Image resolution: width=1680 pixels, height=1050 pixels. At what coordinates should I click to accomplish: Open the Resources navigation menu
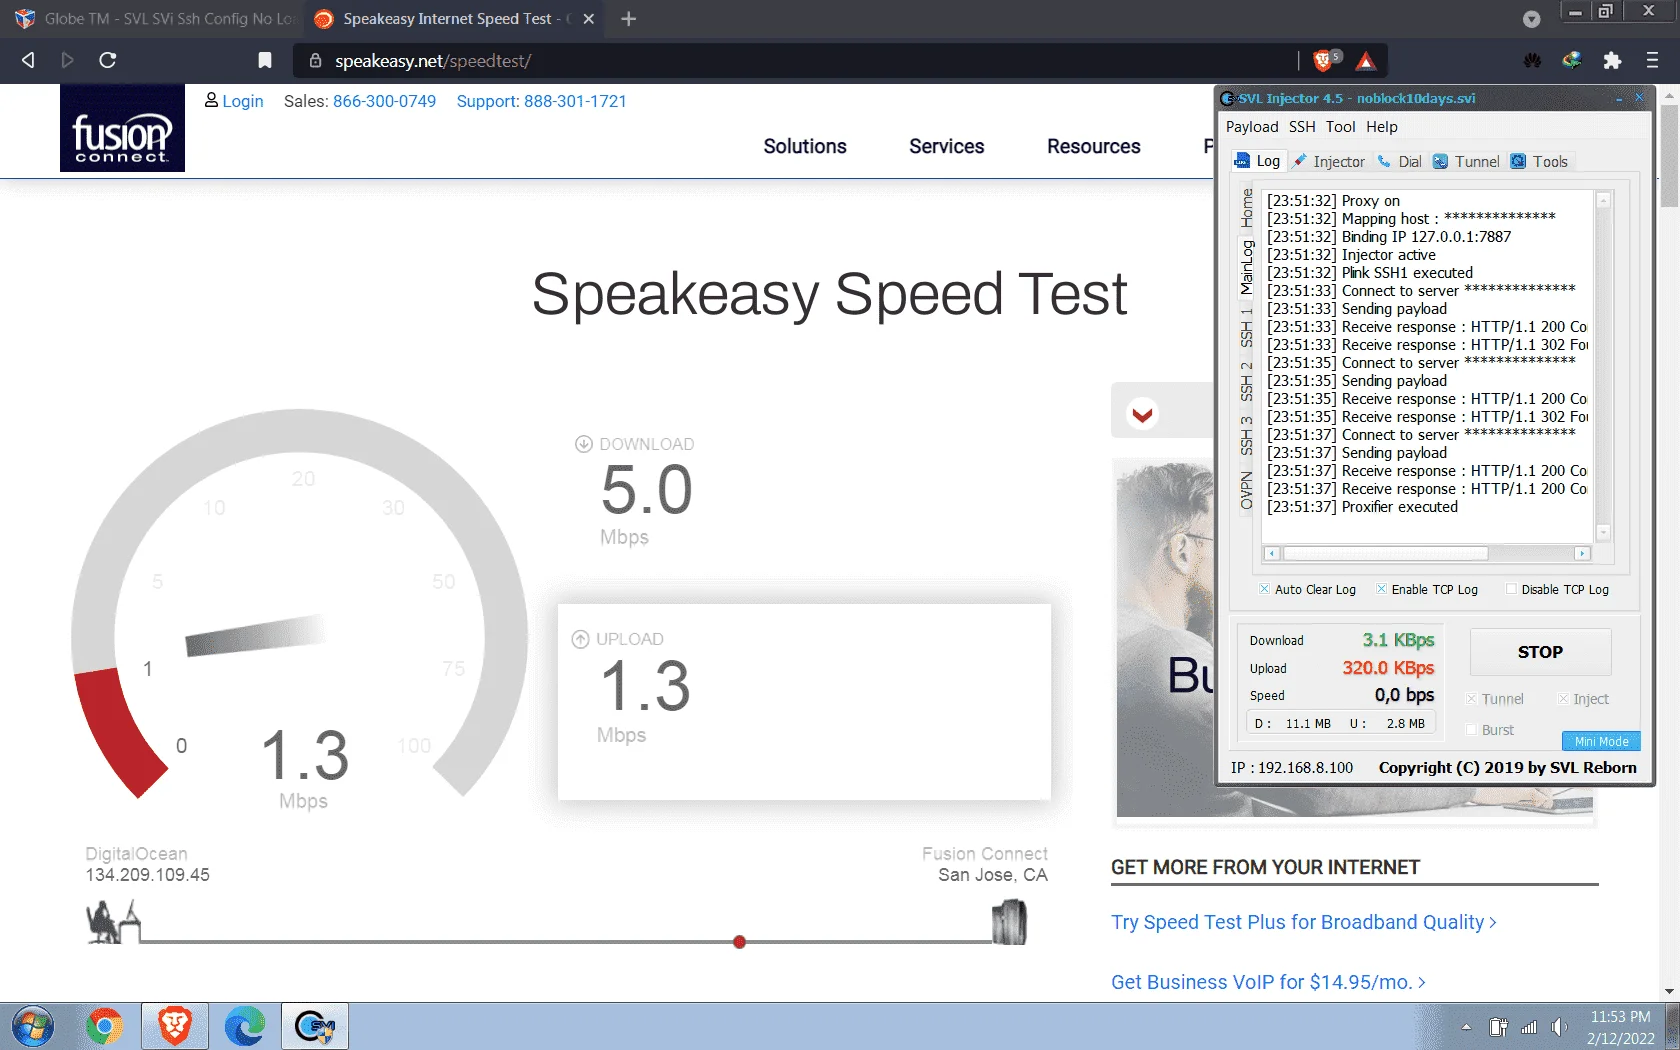(1093, 146)
